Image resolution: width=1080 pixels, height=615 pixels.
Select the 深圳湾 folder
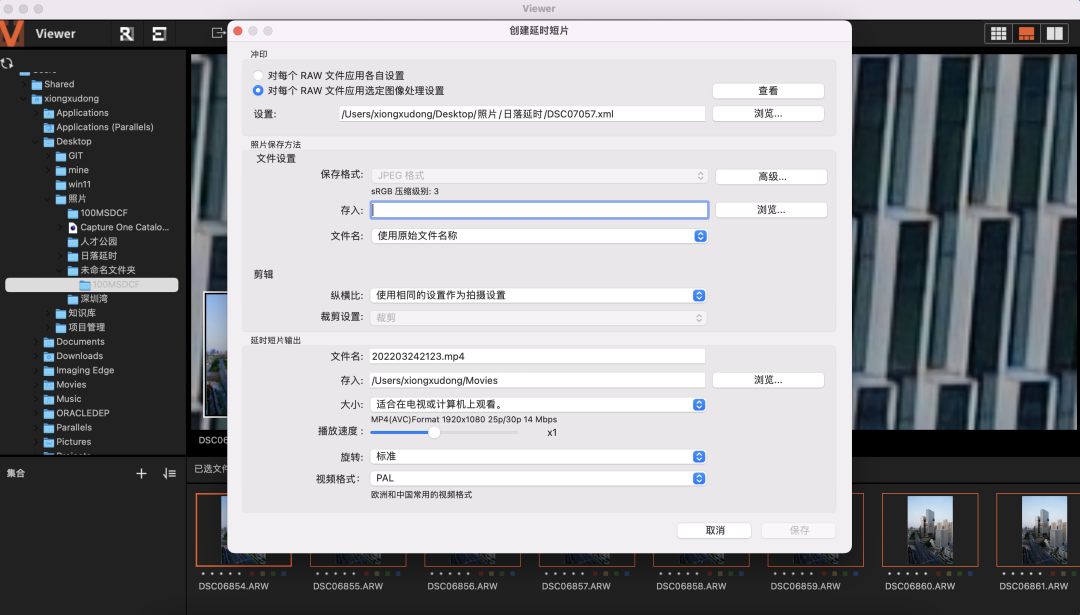94,299
